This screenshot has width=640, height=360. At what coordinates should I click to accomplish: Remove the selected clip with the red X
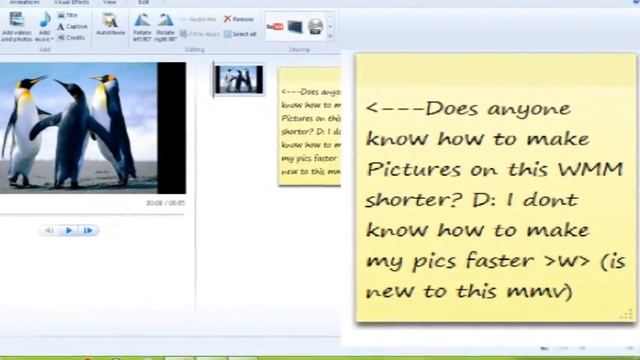pyautogui.click(x=239, y=19)
